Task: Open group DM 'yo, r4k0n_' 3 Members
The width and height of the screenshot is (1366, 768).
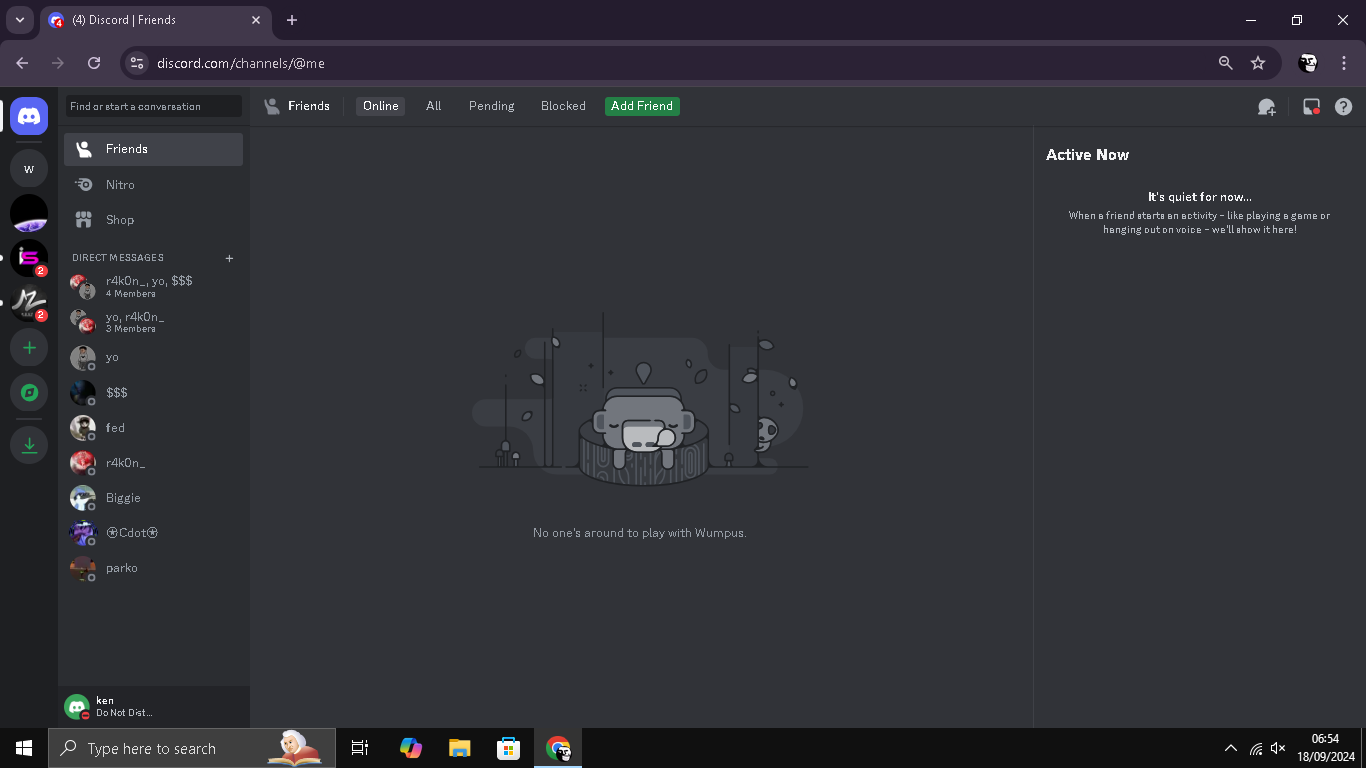Action: click(x=153, y=322)
